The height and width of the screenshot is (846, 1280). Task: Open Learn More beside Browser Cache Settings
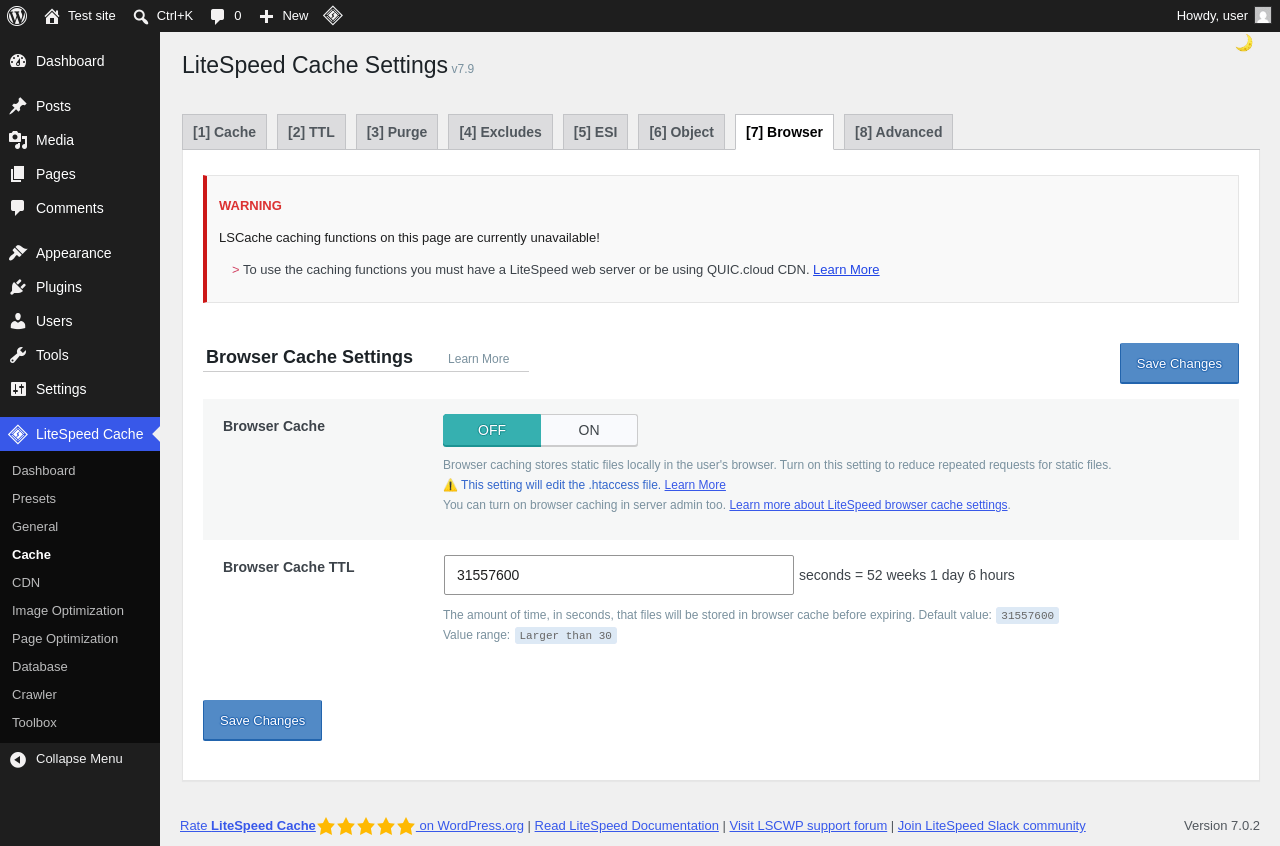[x=478, y=359]
